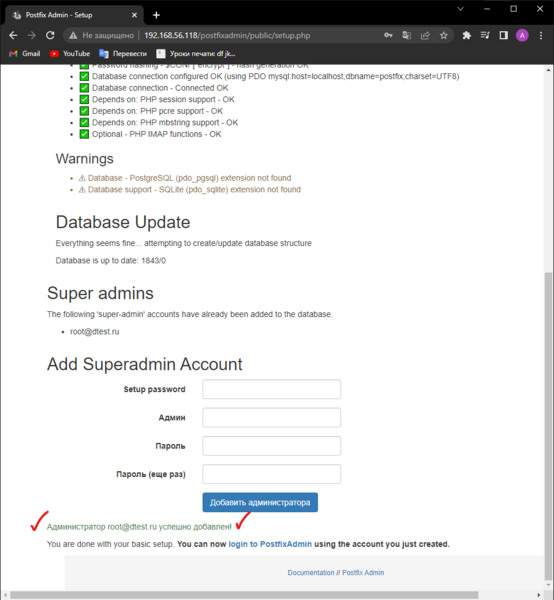Screen dimensions: 554x600
Task: Click the saved passwords key icon
Action: [388, 35]
